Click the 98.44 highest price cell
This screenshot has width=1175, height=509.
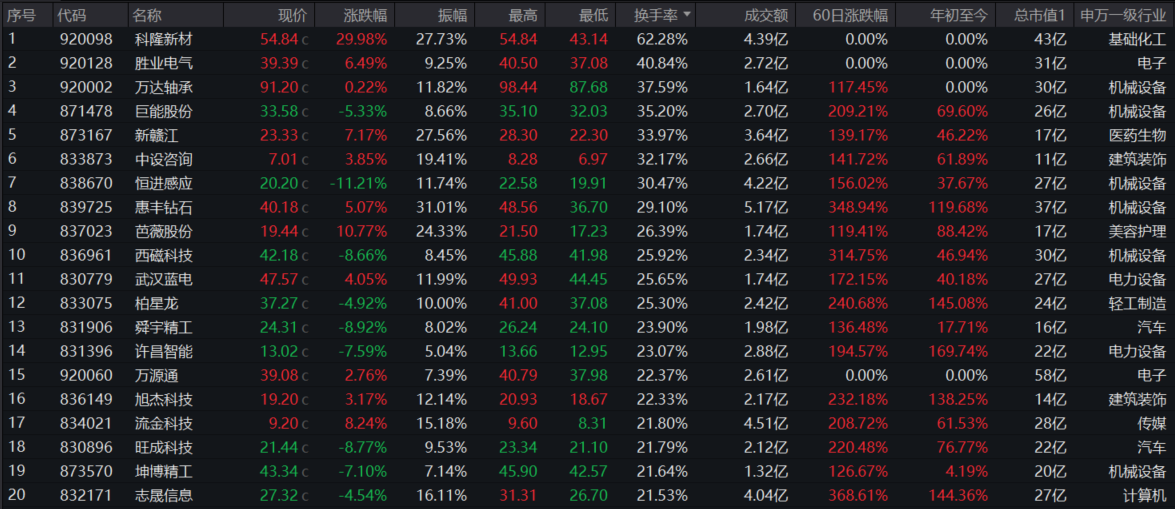click(519, 87)
